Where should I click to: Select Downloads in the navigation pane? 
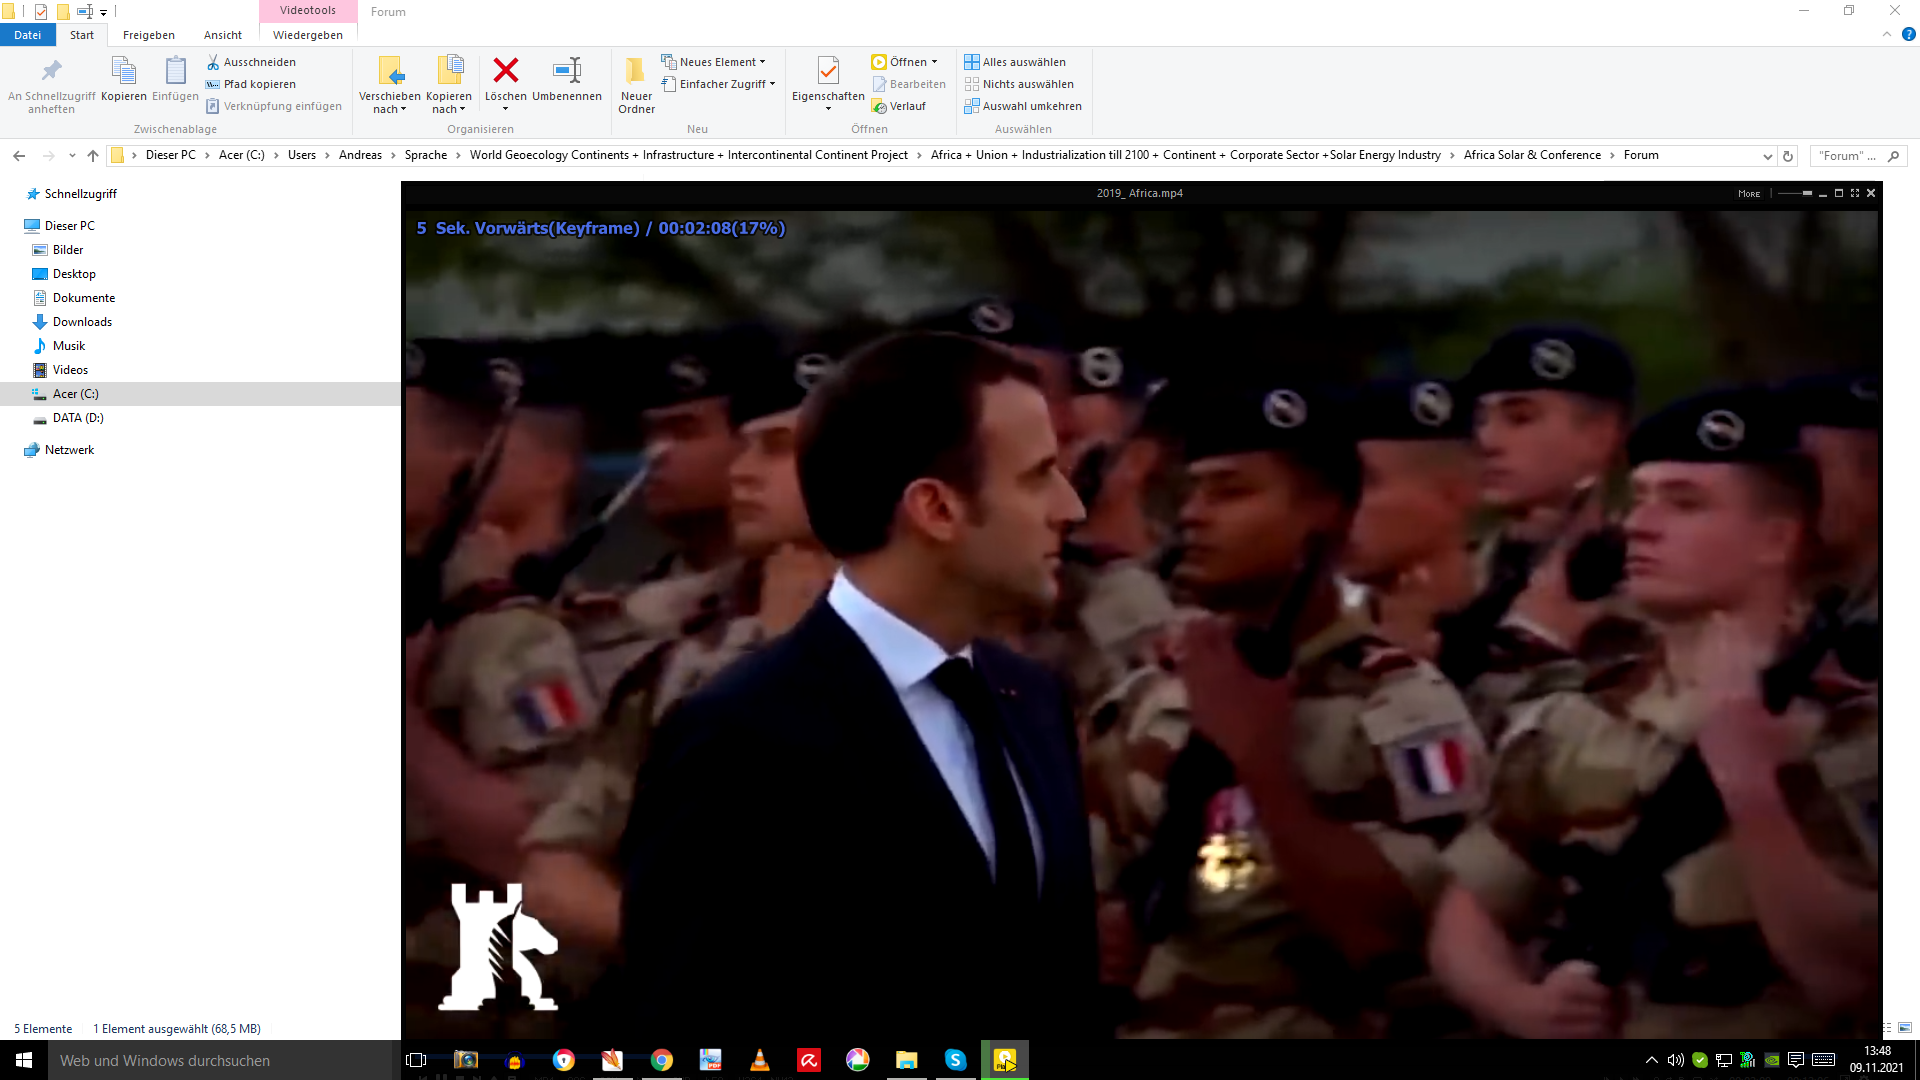coord(82,322)
